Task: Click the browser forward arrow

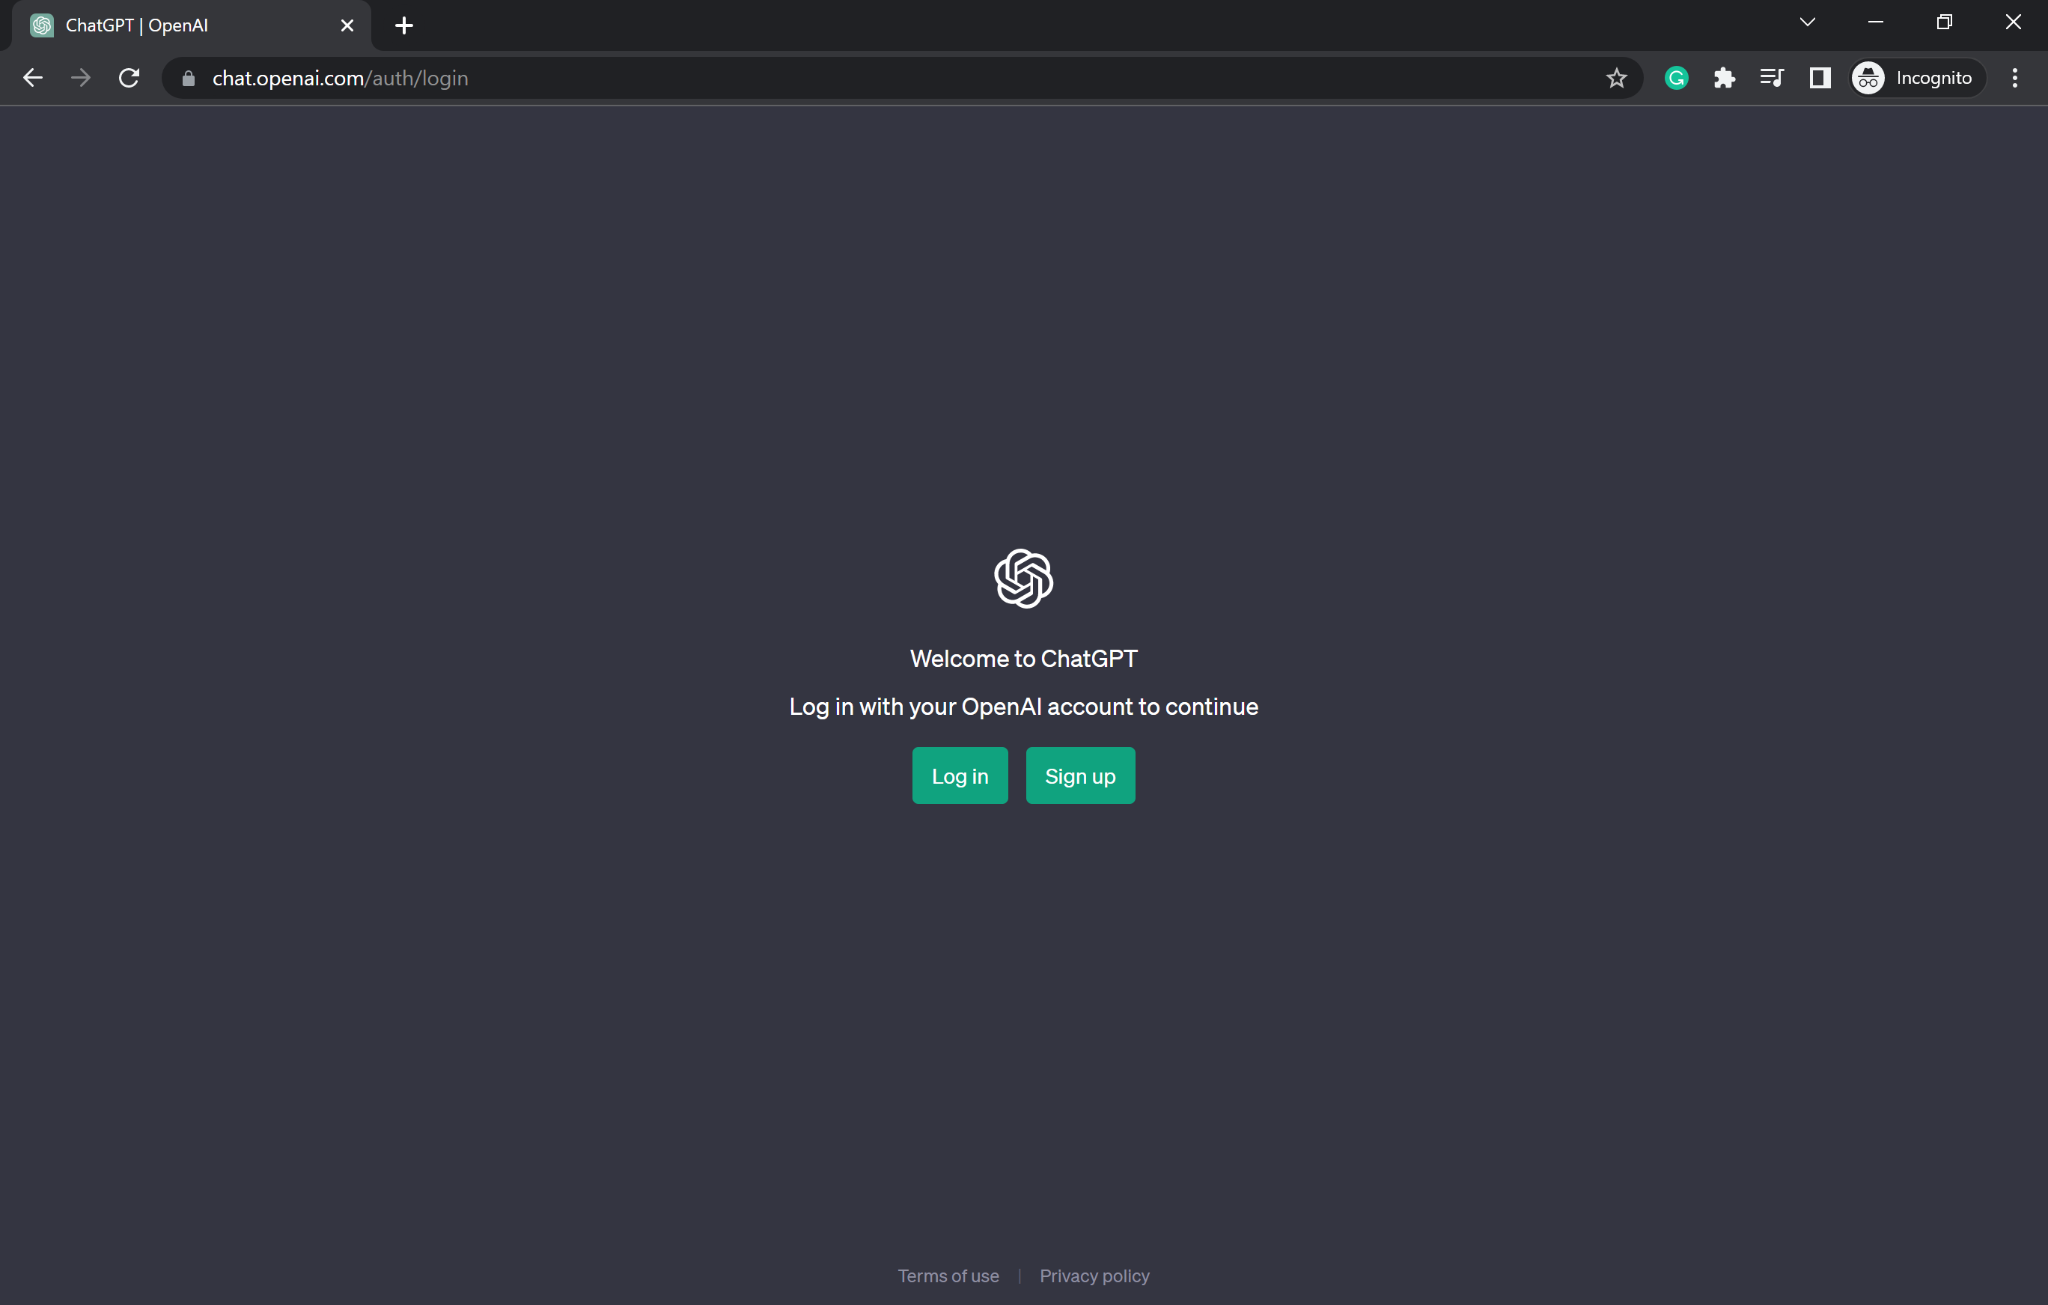Action: [x=81, y=78]
